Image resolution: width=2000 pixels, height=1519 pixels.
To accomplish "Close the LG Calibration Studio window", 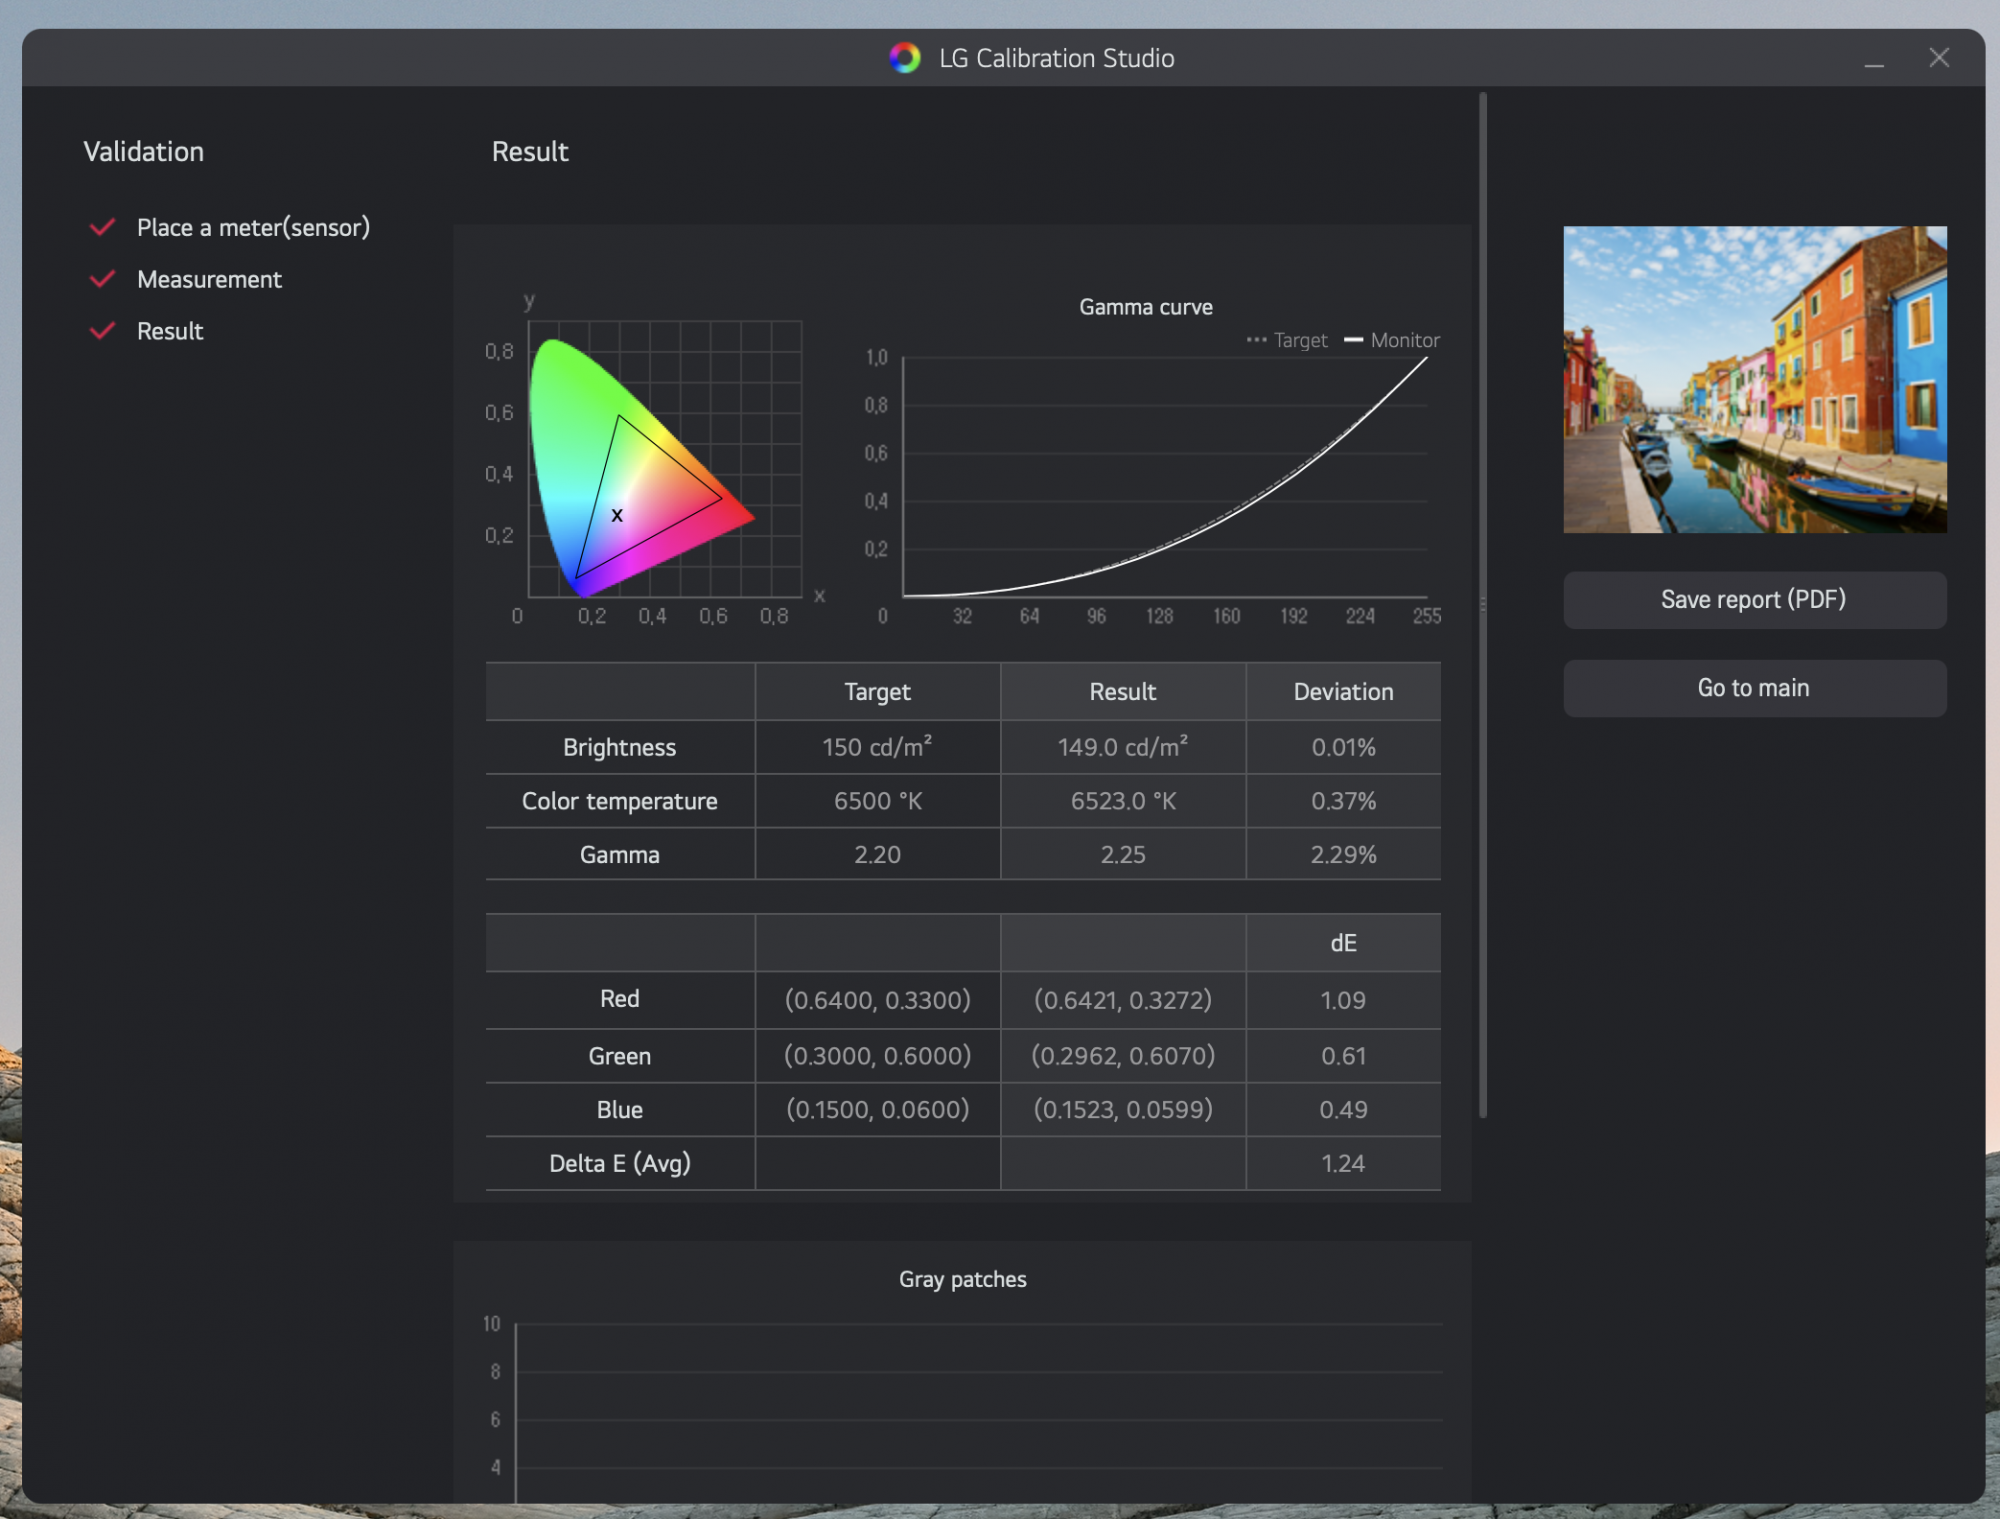I will pyautogui.click(x=1939, y=58).
